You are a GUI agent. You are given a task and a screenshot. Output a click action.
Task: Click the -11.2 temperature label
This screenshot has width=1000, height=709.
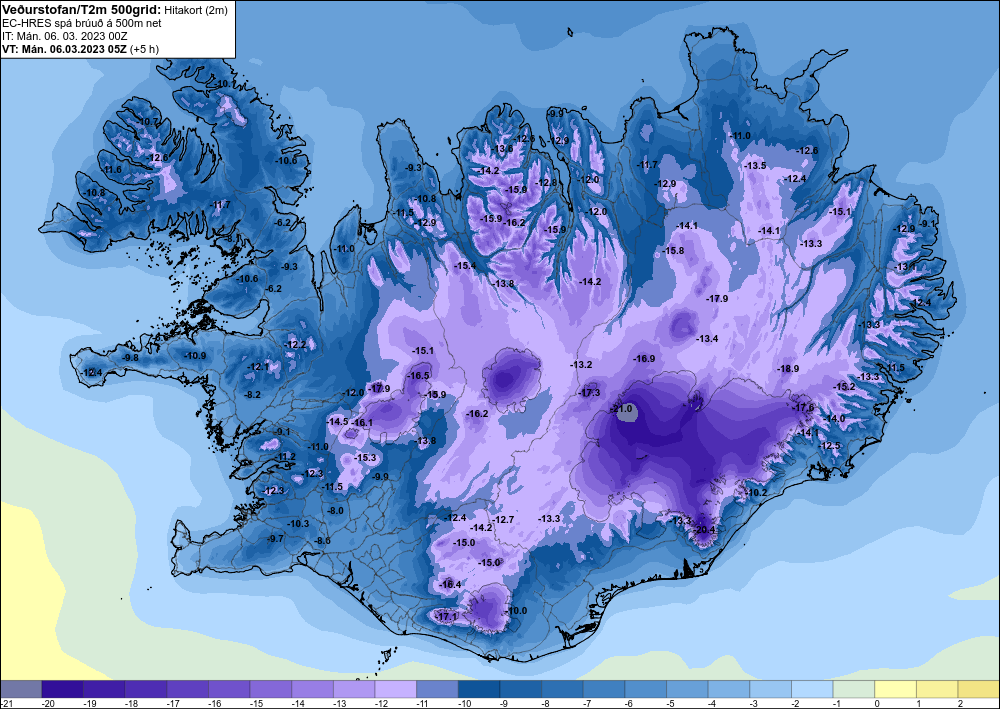(286, 457)
